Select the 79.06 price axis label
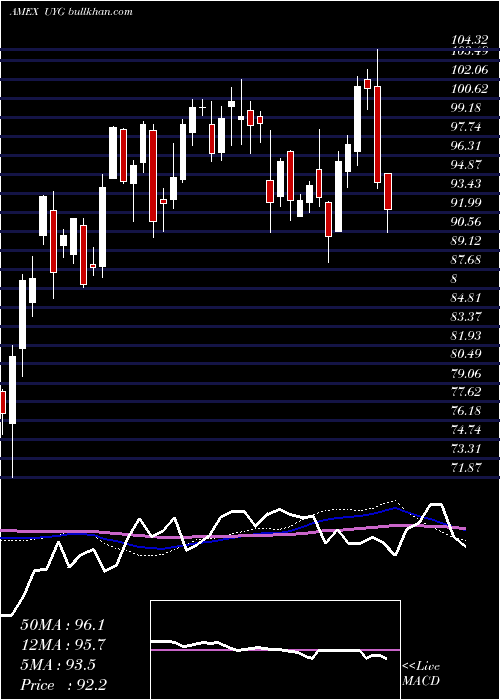 468,374
